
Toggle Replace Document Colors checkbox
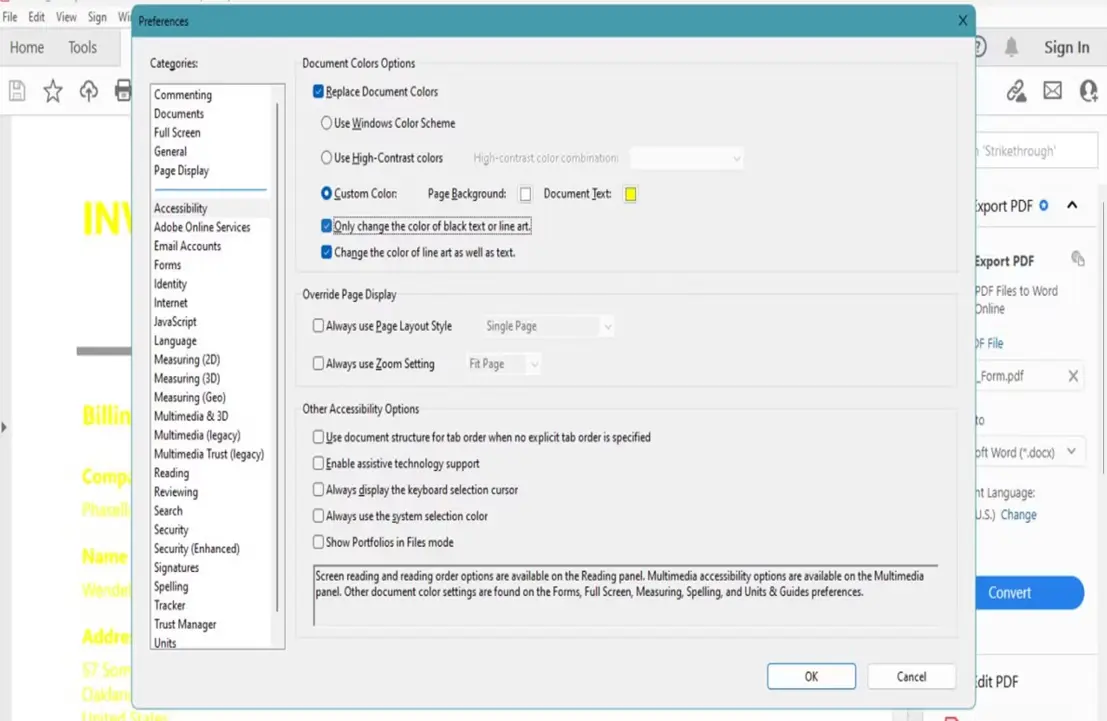point(318,91)
